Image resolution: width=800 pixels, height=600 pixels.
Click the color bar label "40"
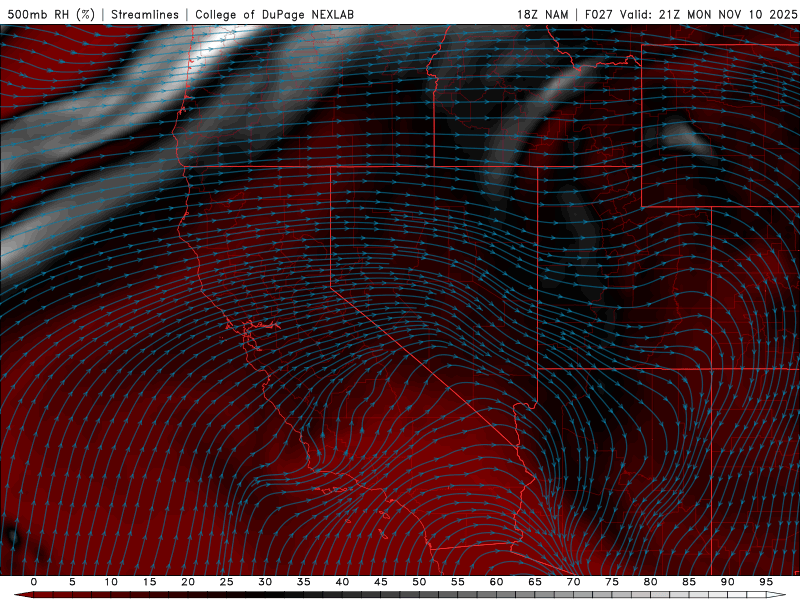point(342,582)
